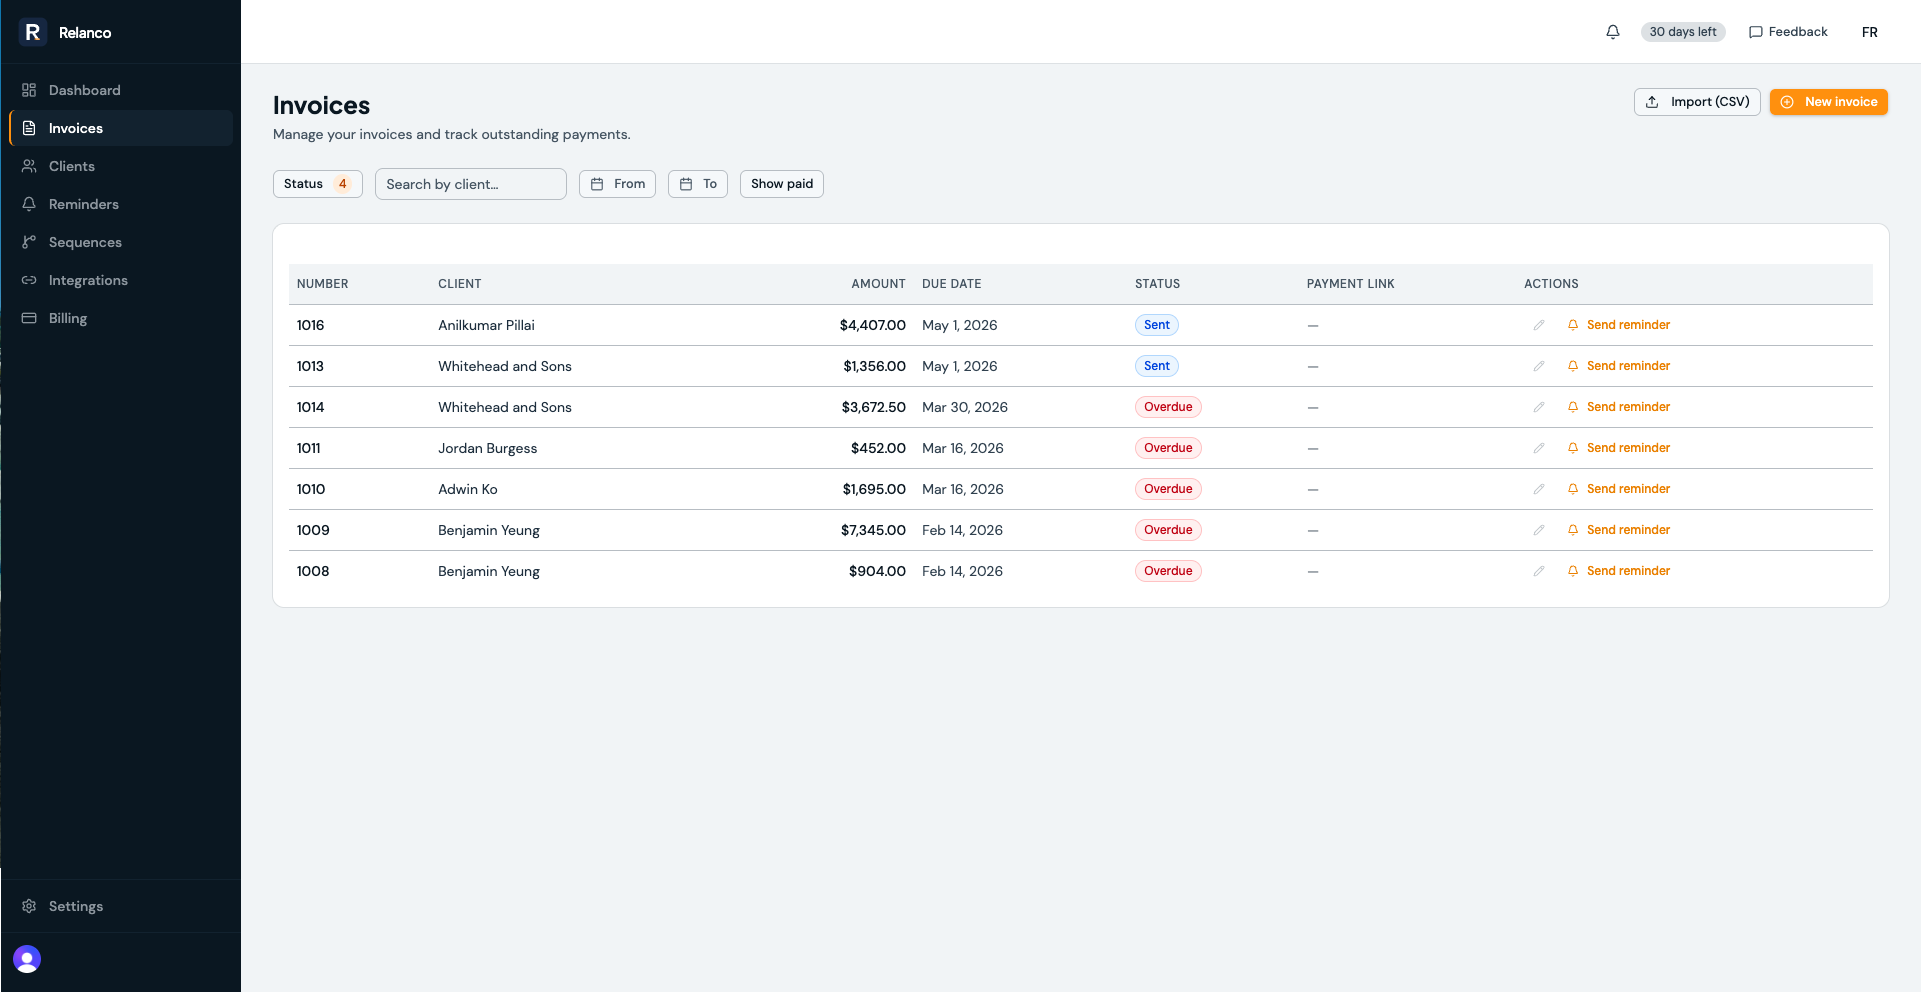Click due date Mar 30, 2026
The height and width of the screenshot is (992, 1921).
tap(965, 407)
